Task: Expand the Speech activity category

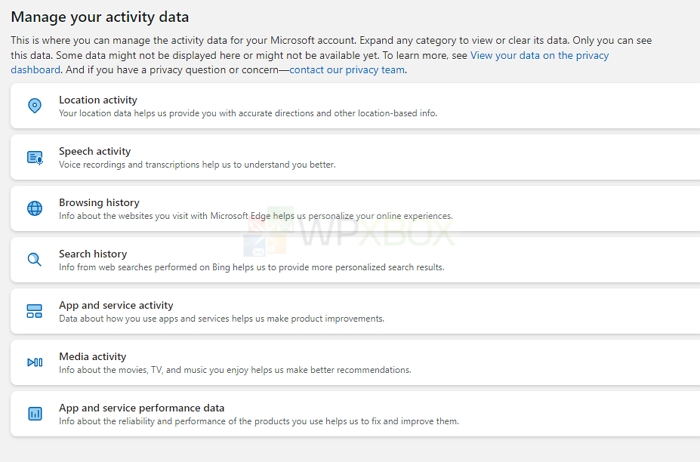Action: click(x=355, y=157)
